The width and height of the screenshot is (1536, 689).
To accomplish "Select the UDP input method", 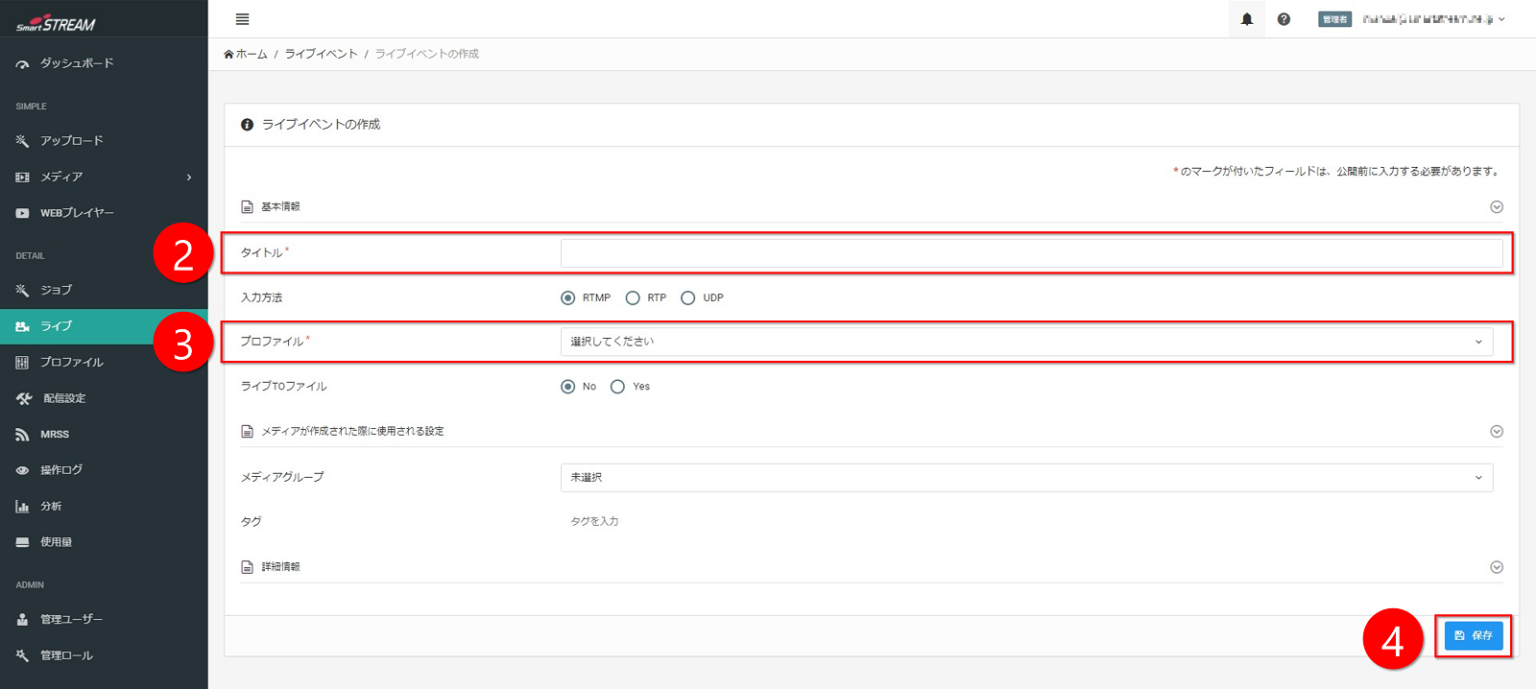I will [687, 298].
